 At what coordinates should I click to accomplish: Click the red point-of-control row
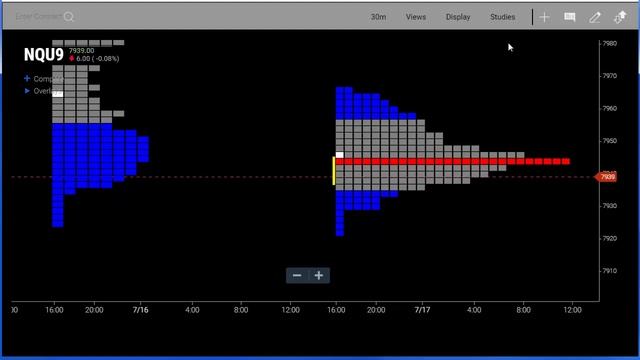point(453,162)
